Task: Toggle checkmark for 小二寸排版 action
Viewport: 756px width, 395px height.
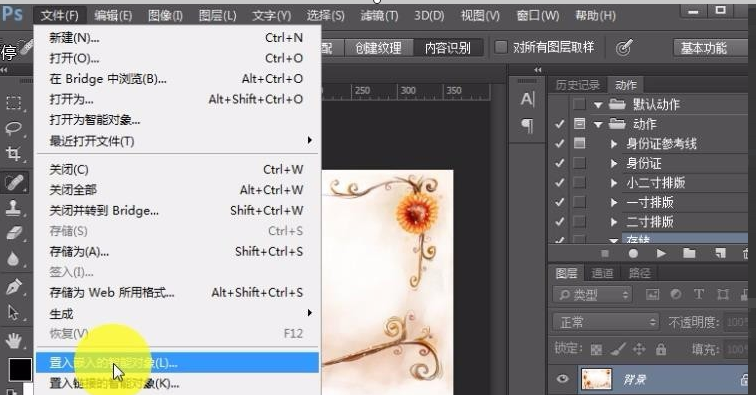Action: [559, 183]
